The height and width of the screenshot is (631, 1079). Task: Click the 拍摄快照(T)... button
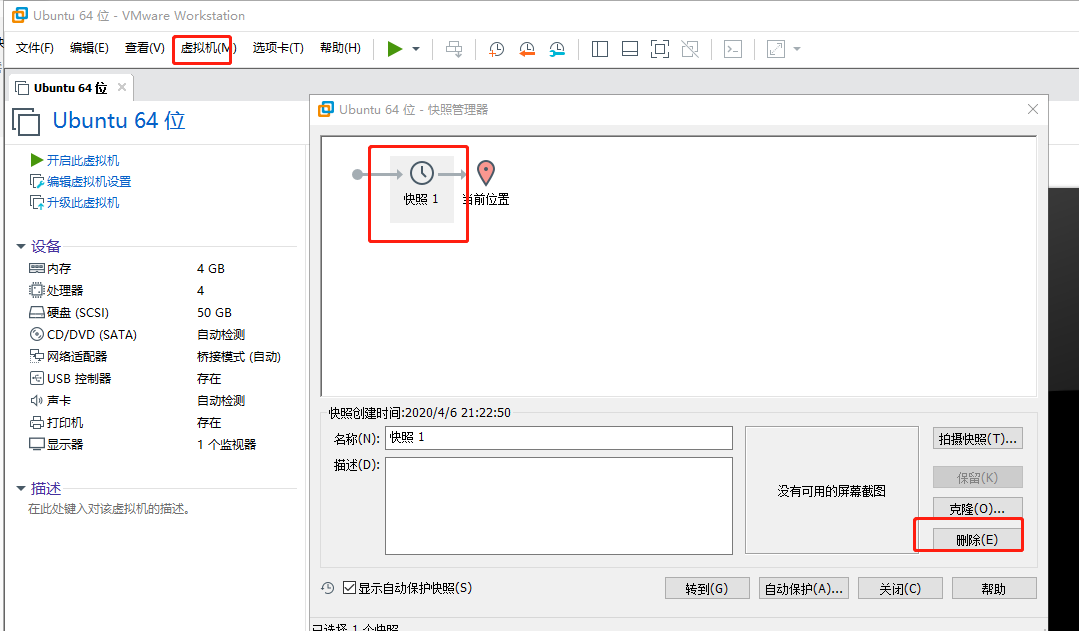click(978, 439)
